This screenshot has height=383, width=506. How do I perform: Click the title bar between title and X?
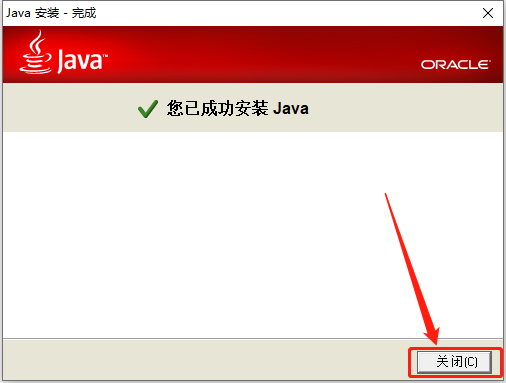click(x=287, y=13)
